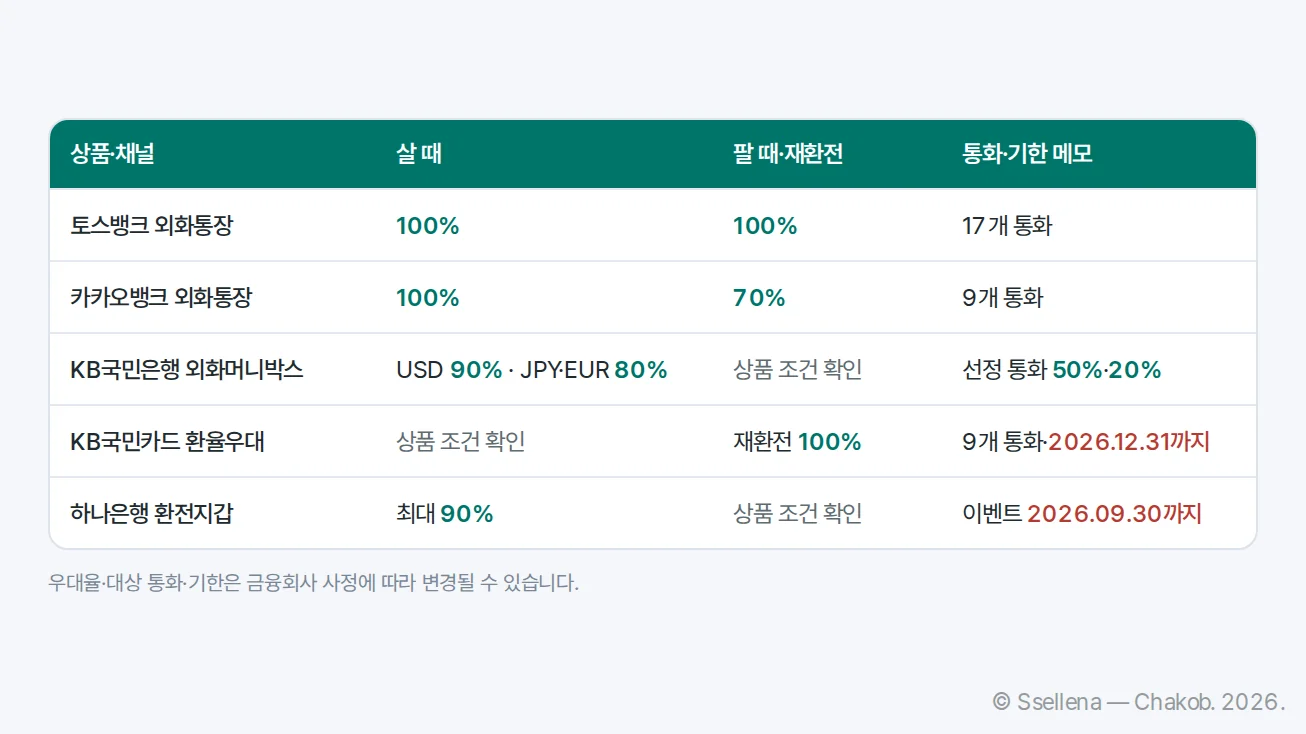The height and width of the screenshot is (734, 1306).
Task: Click 토스뱅크 살 때 100% value
Action: coord(428,226)
